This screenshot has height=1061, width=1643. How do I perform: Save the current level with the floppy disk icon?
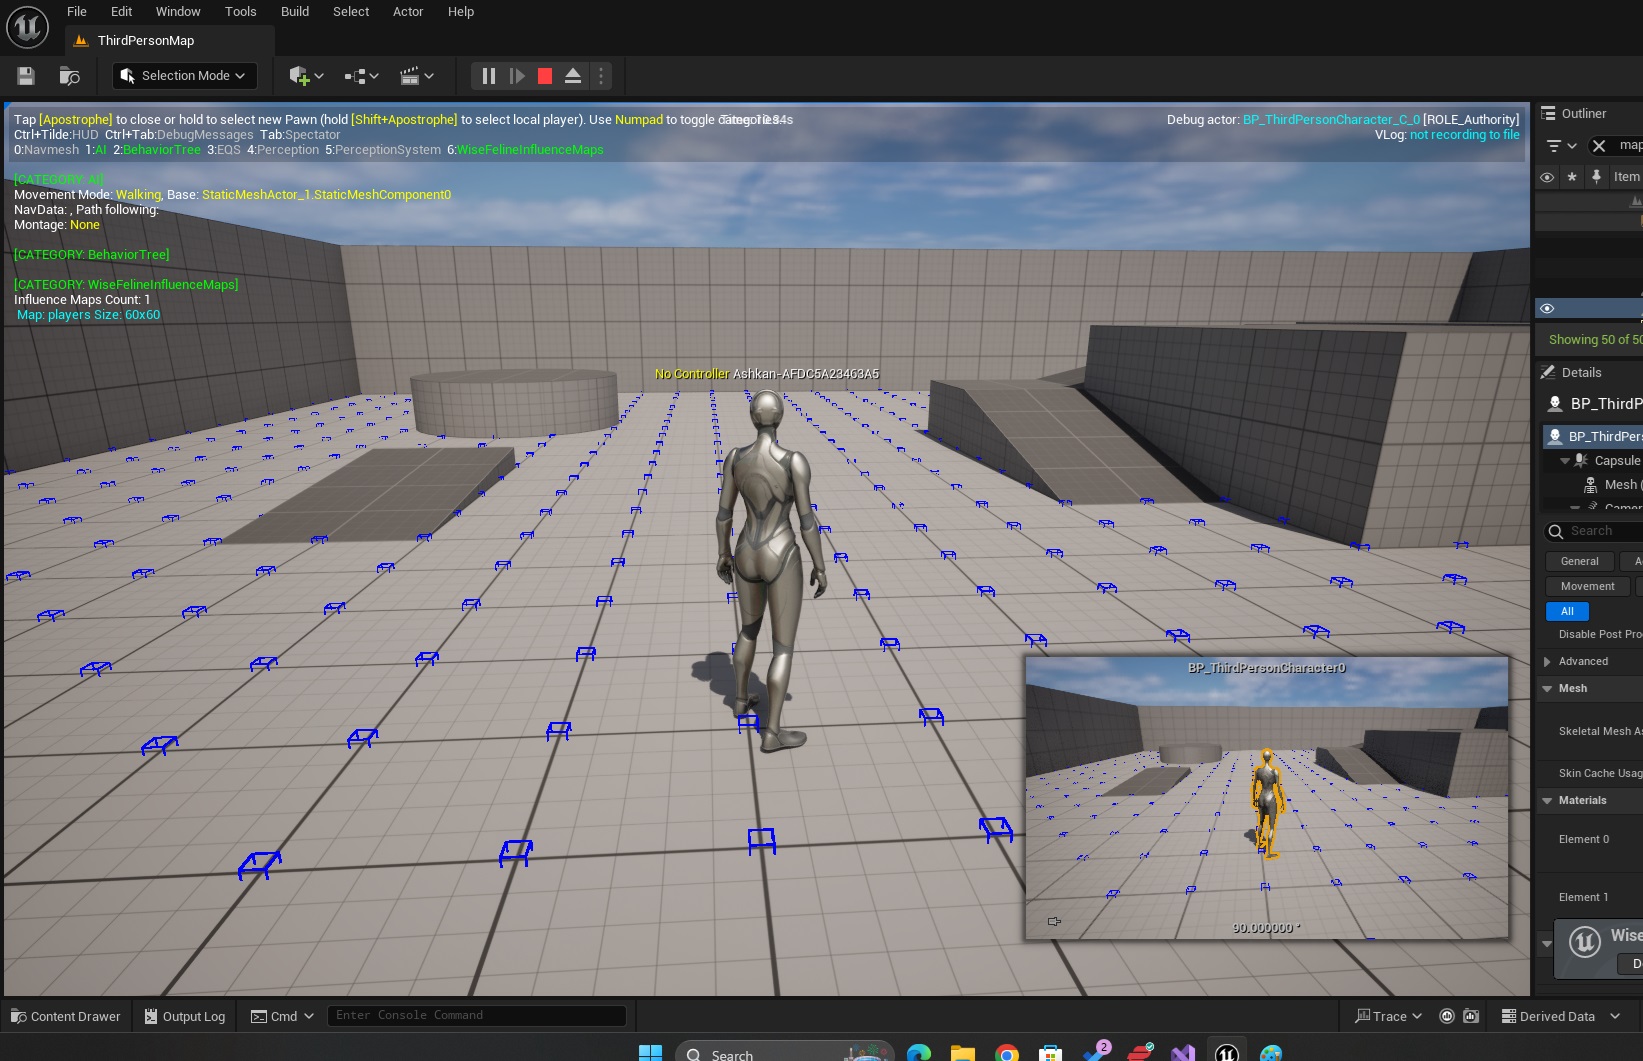coord(26,76)
